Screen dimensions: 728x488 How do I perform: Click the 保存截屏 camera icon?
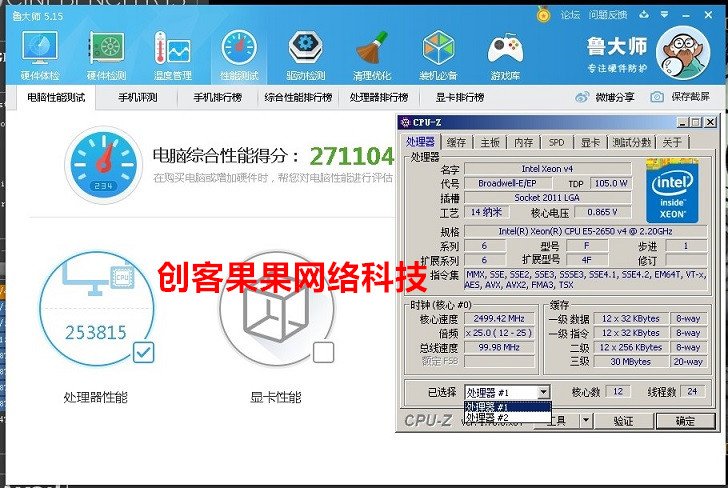pos(656,97)
